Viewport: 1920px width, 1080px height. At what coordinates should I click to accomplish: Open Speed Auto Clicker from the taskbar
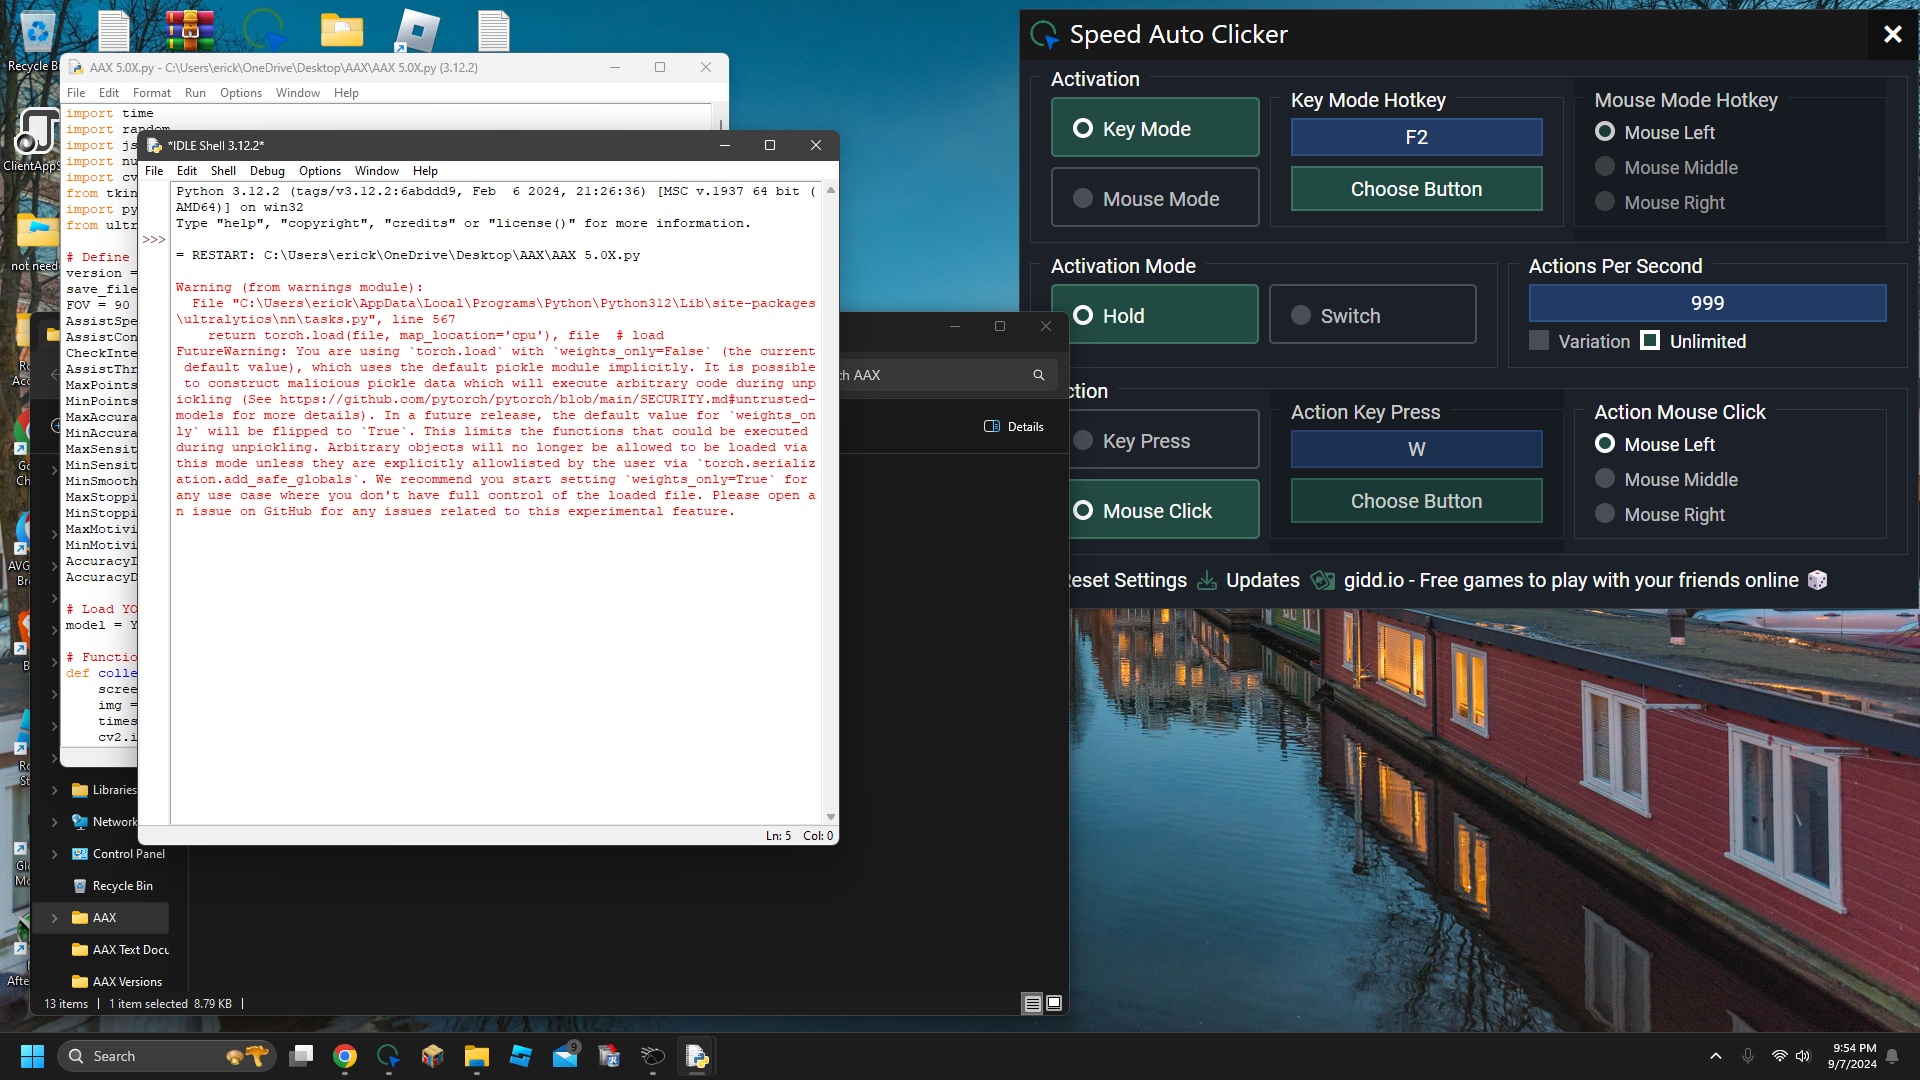[389, 1056]
